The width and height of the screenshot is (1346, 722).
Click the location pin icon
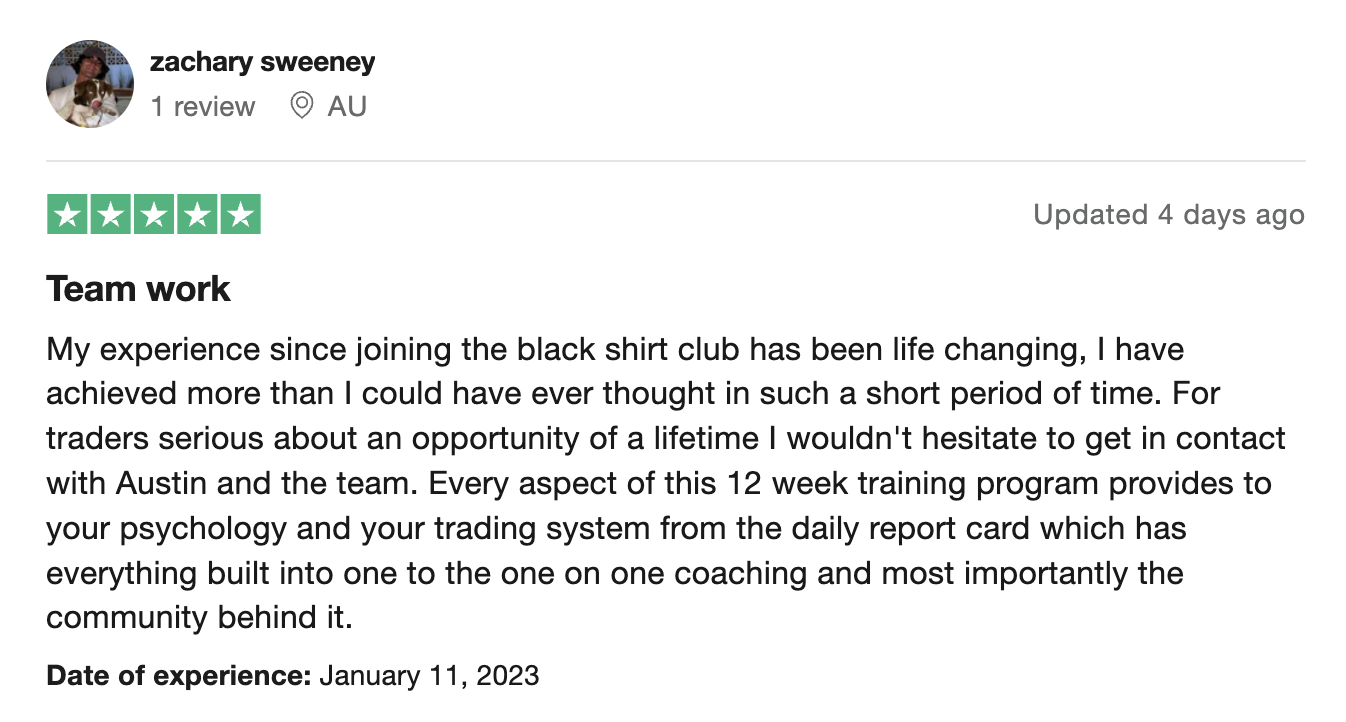coord(301,105)
